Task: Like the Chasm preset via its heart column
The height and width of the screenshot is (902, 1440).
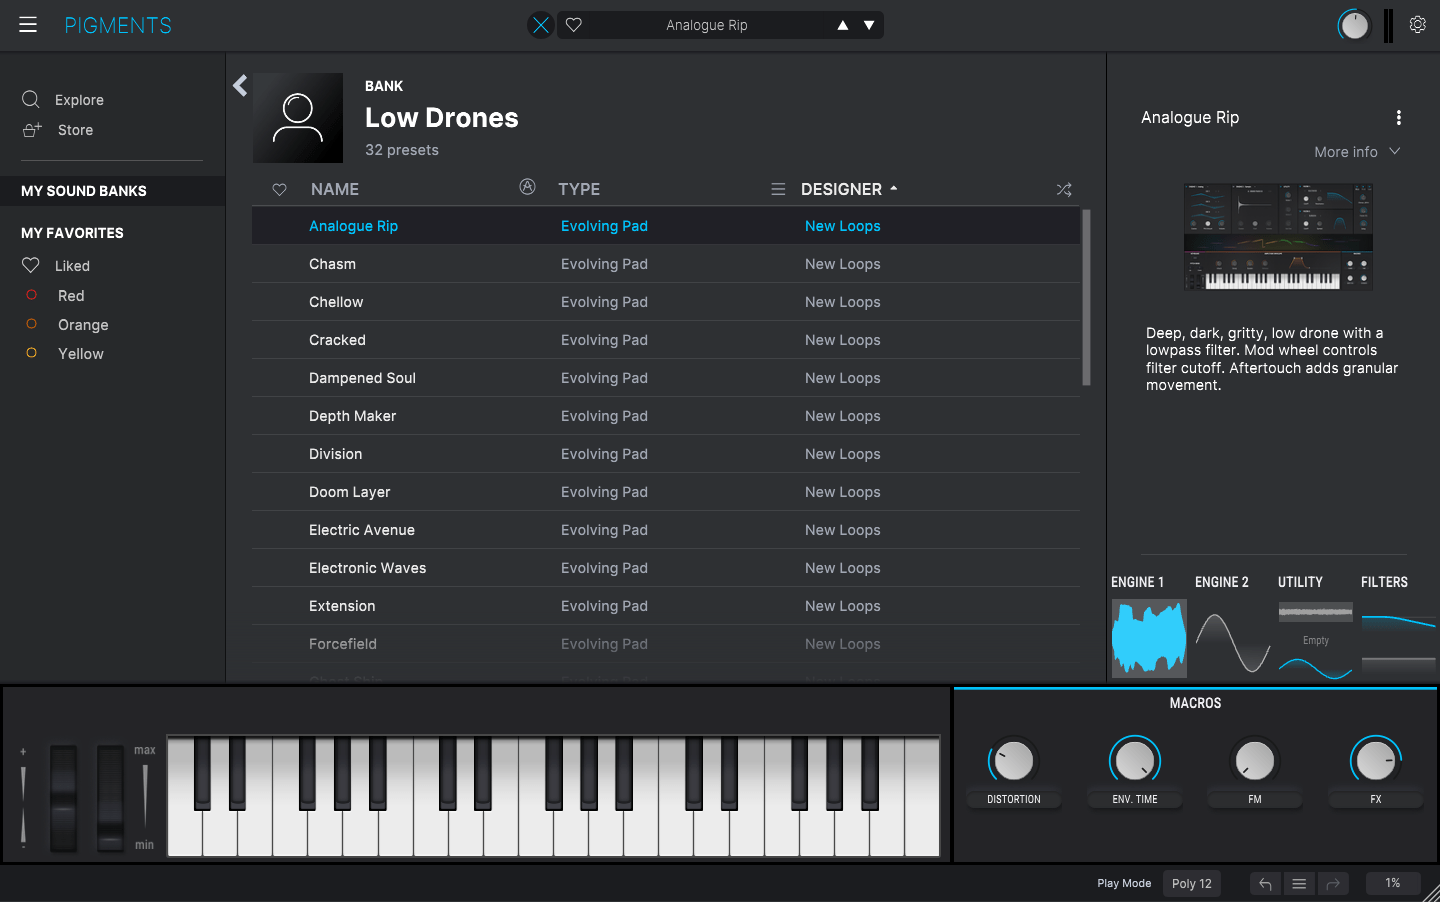Action: tap(279, 263)
